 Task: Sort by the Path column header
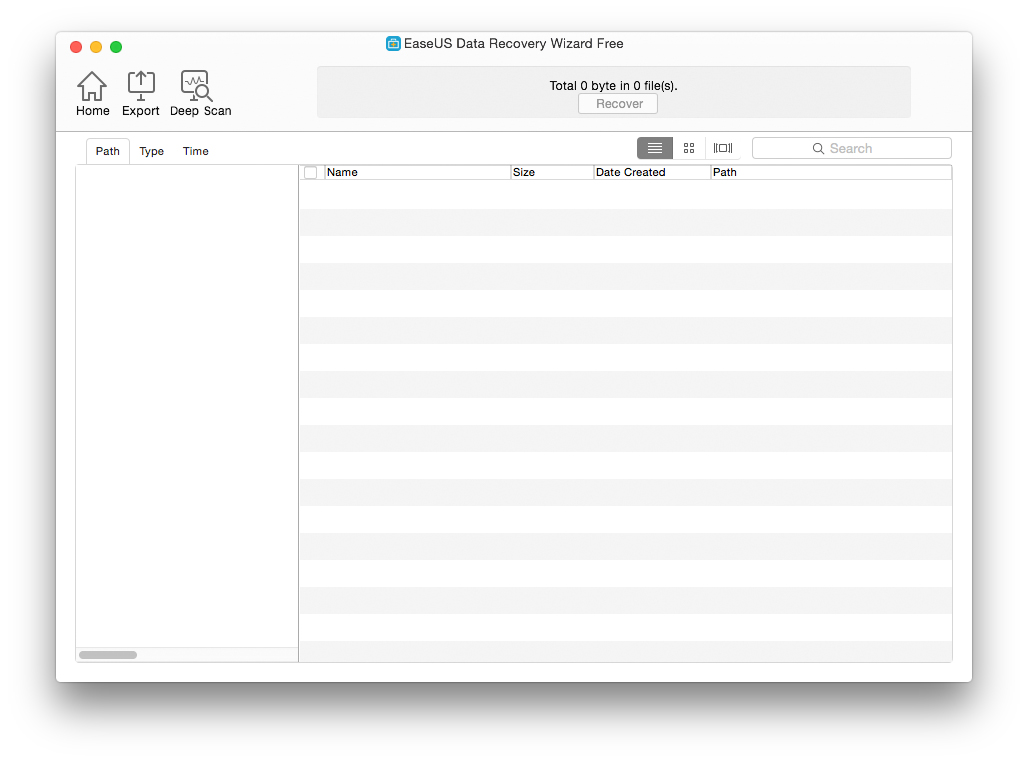coord(831,172)
